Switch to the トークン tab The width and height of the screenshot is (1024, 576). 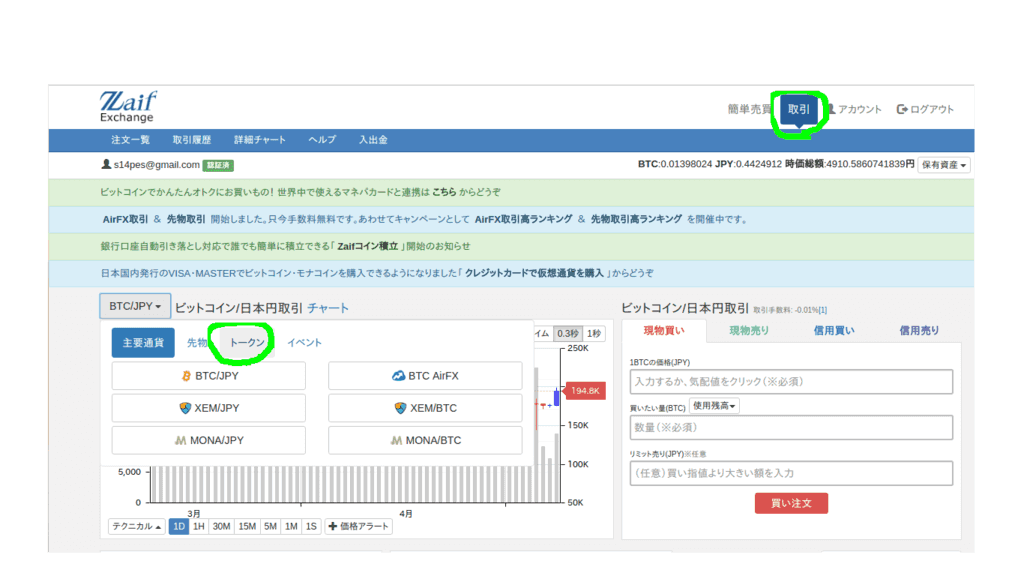(x=247, y=343)
